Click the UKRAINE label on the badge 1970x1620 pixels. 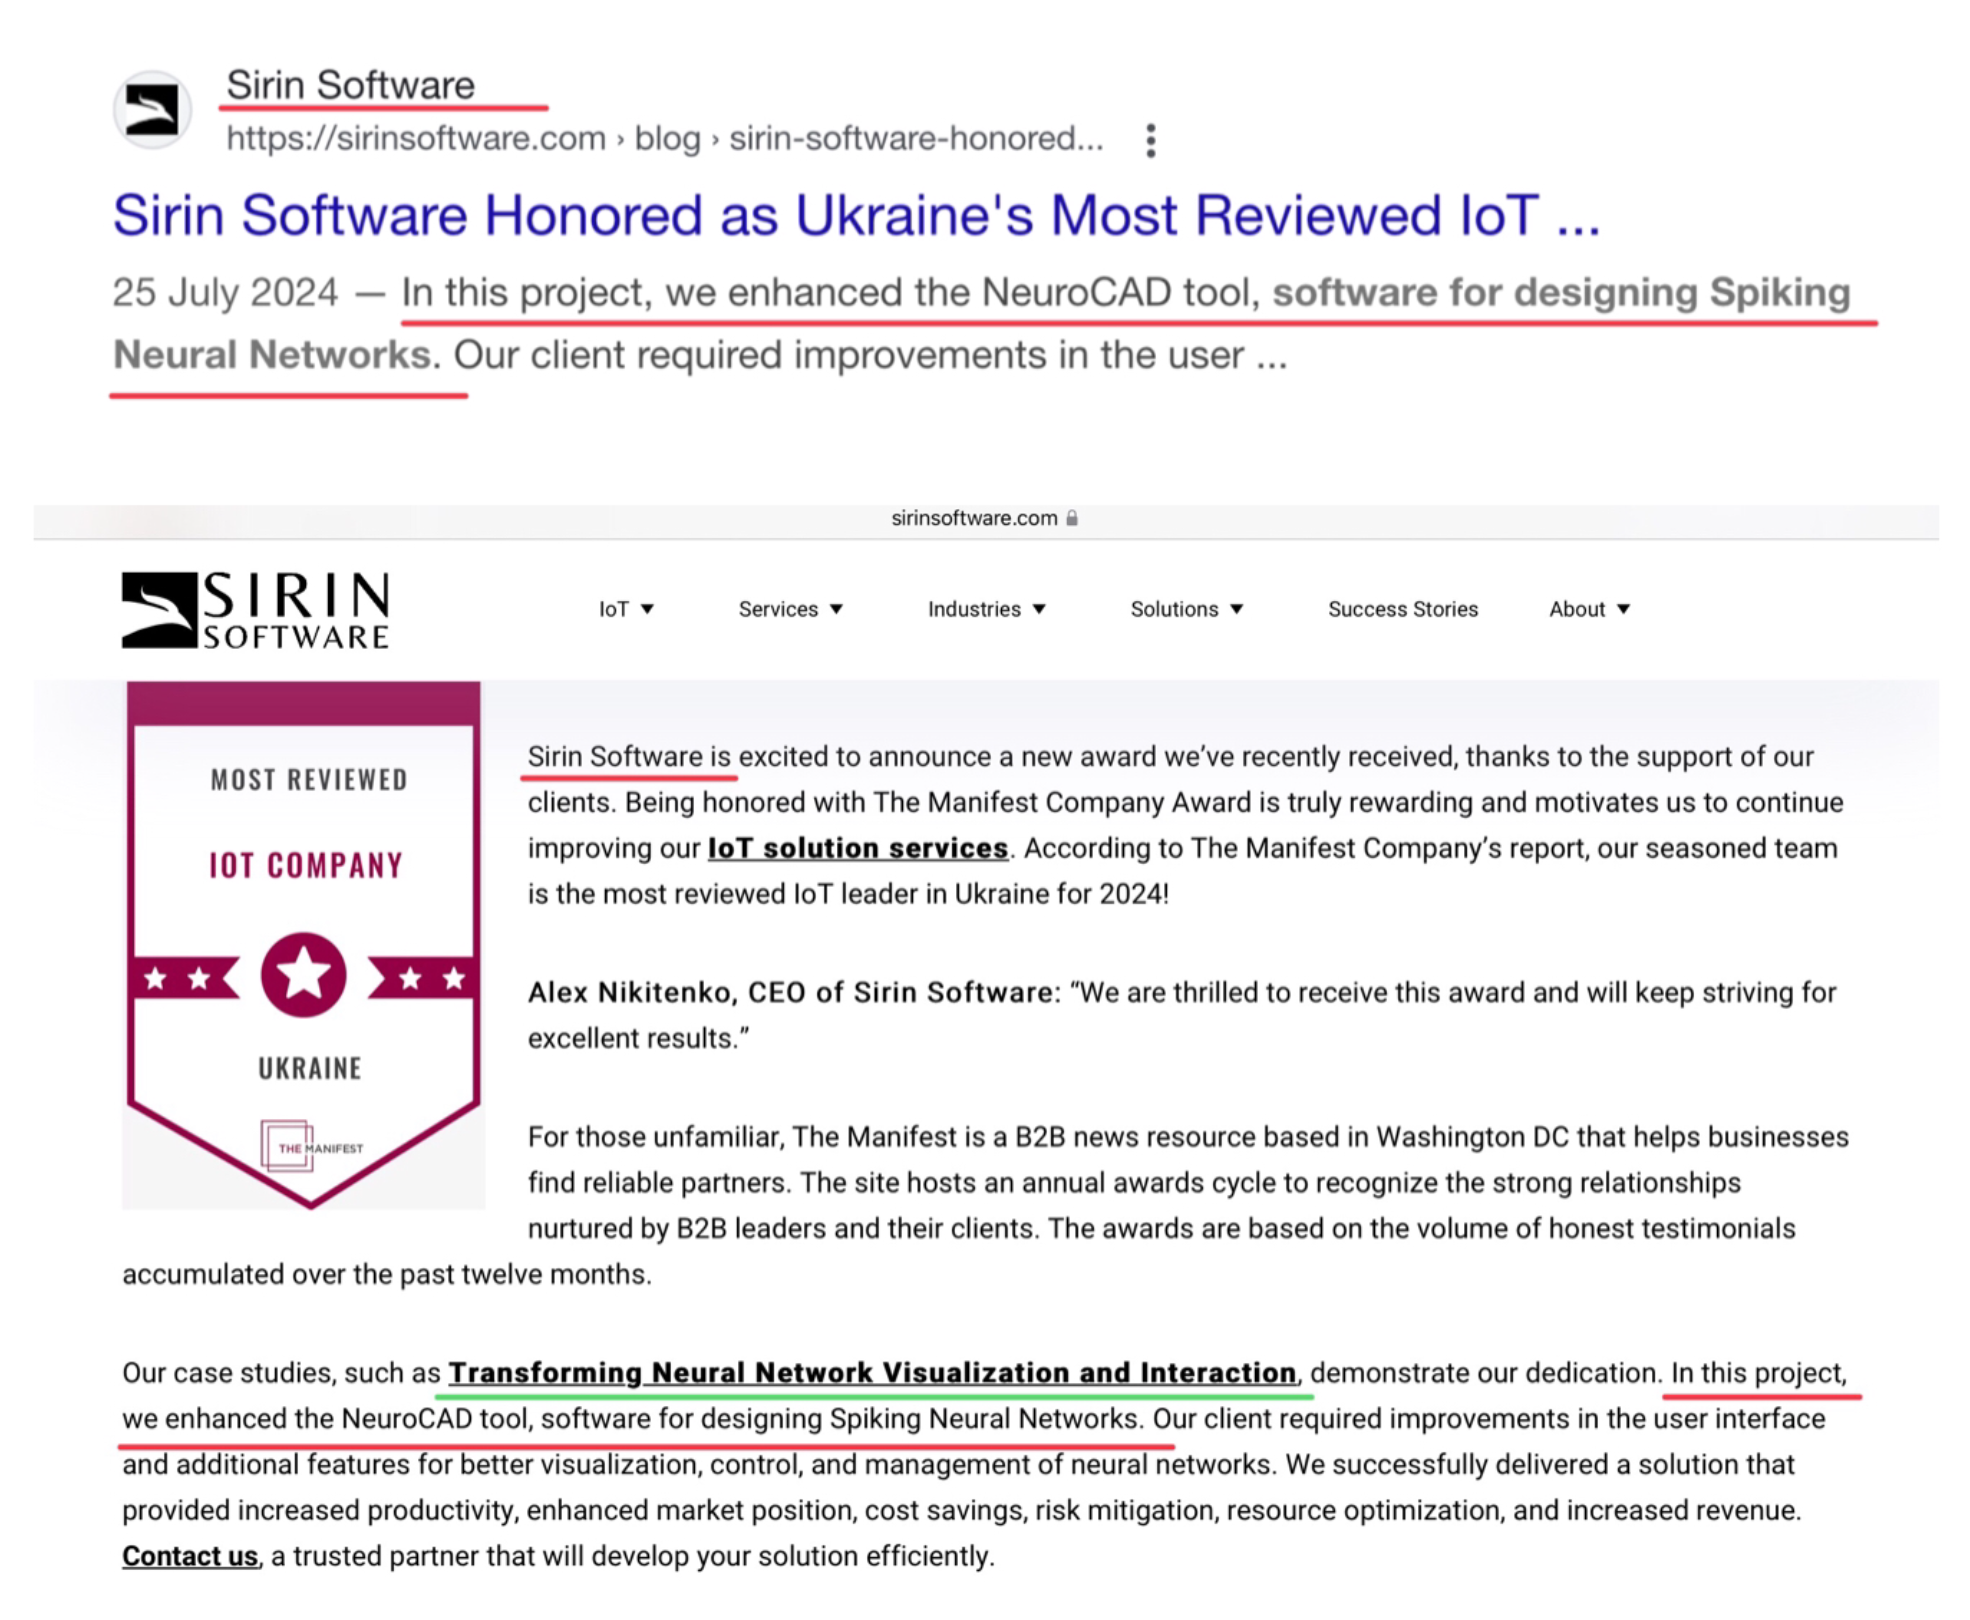[310, 1068]
